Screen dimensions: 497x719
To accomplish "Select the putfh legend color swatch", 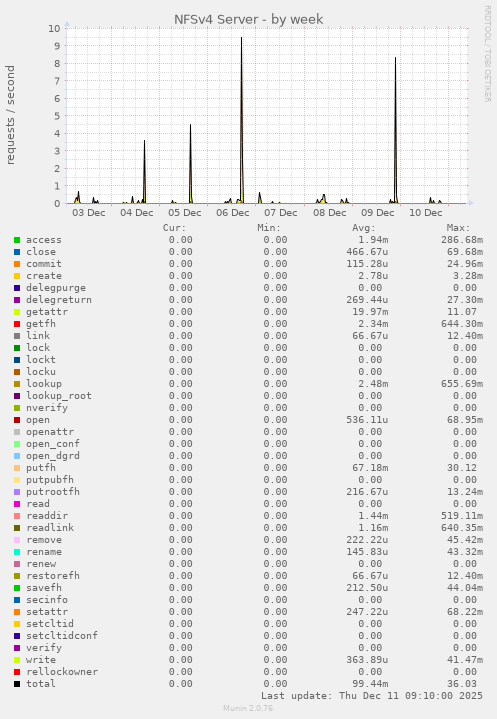I will (17, 468).
